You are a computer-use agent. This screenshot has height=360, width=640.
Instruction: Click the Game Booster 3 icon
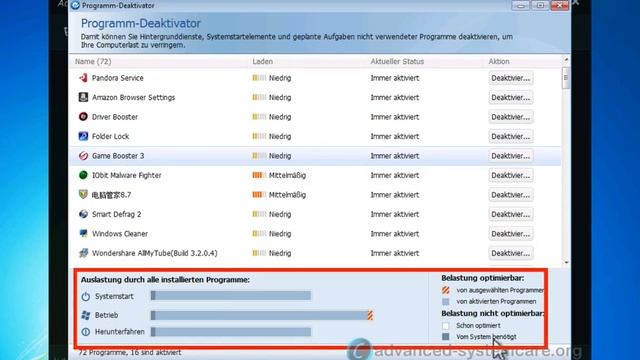point(83,156)
